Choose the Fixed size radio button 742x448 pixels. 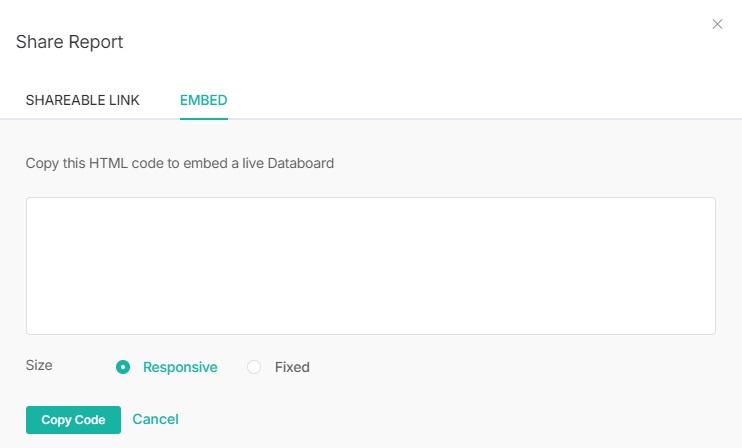[x=254, y=367]
